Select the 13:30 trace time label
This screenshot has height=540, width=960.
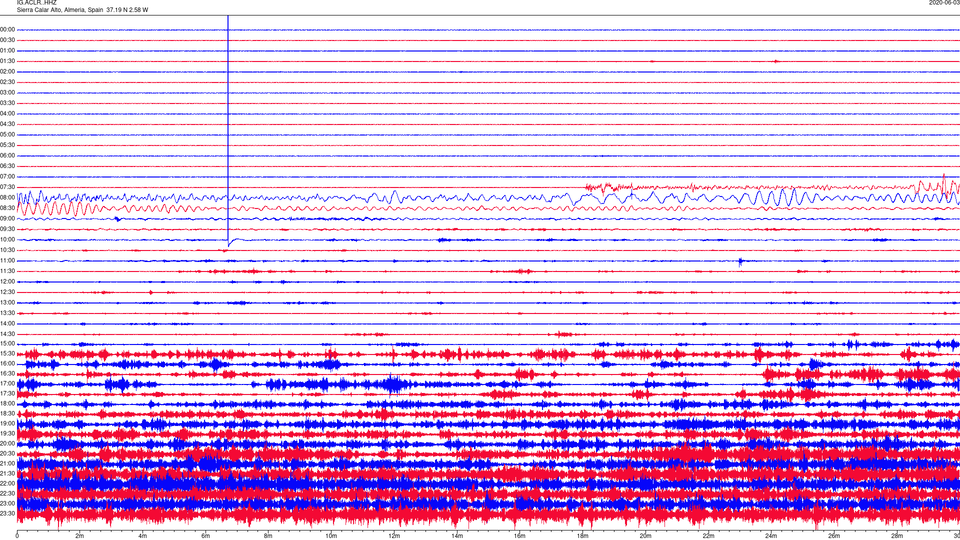7,313
